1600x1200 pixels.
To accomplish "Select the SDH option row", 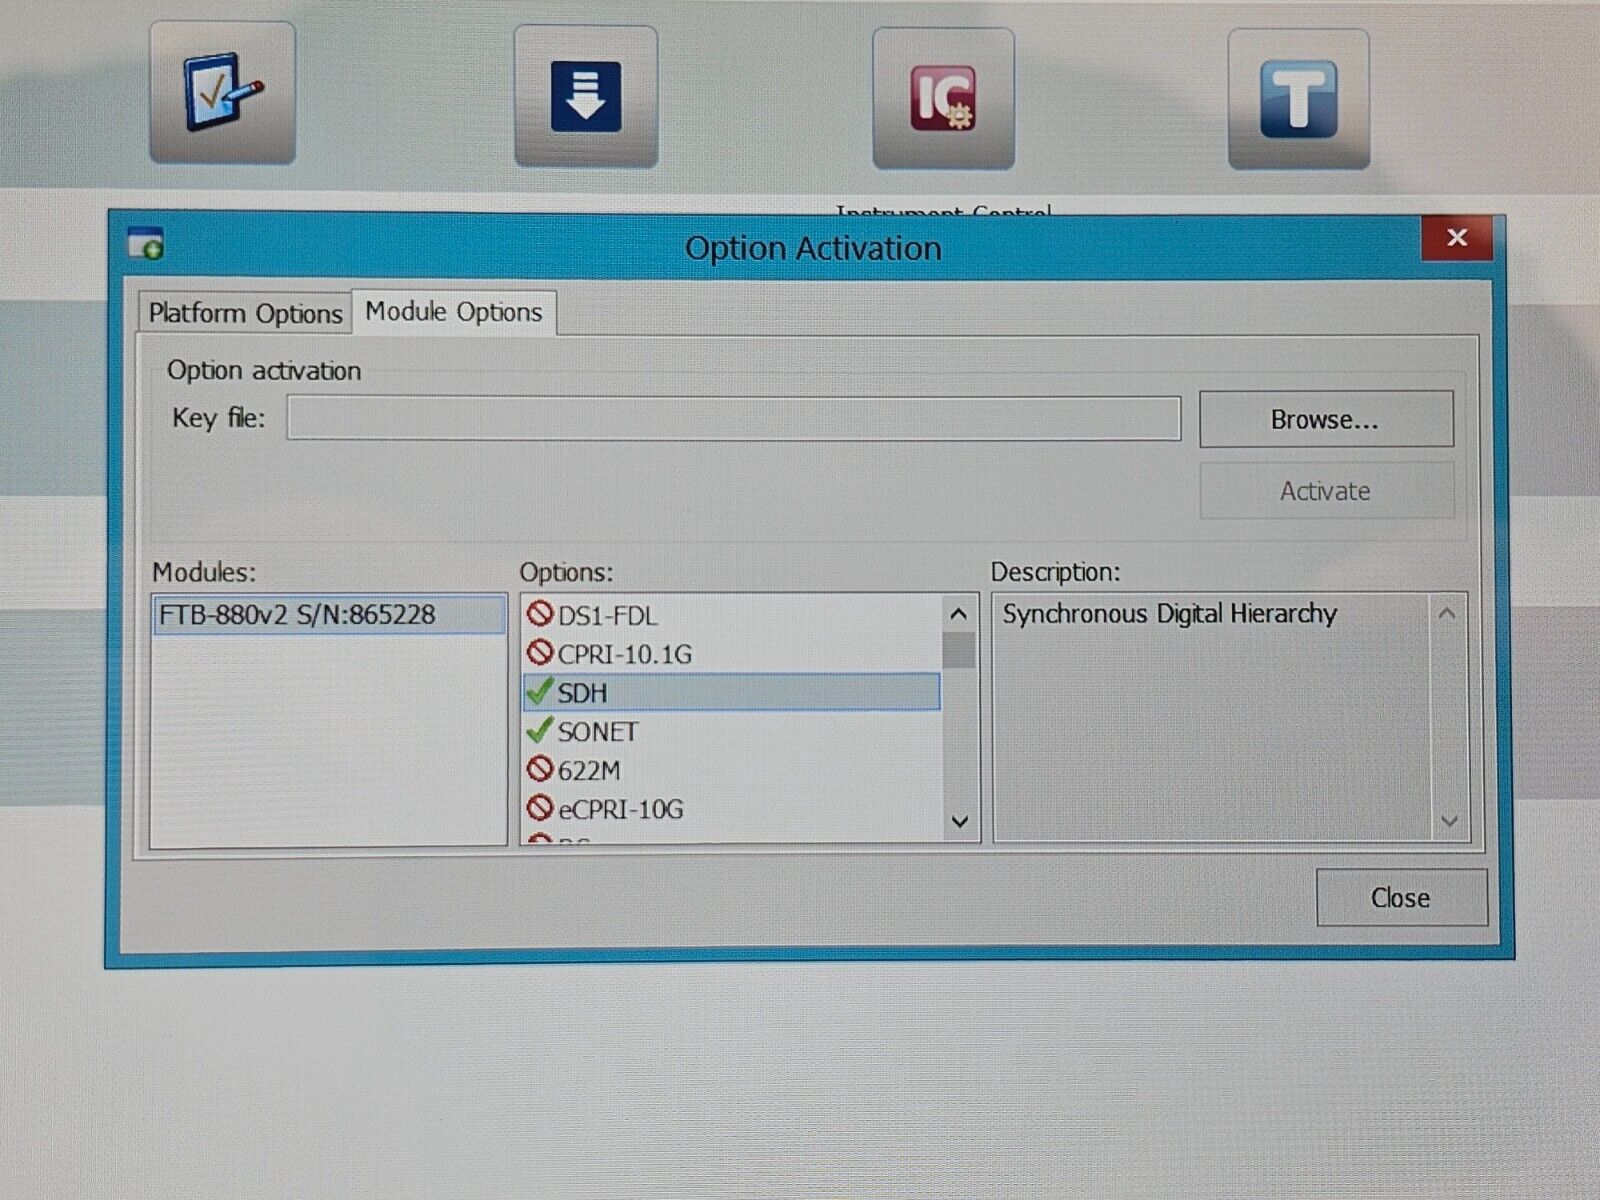I will coord(732,692).
